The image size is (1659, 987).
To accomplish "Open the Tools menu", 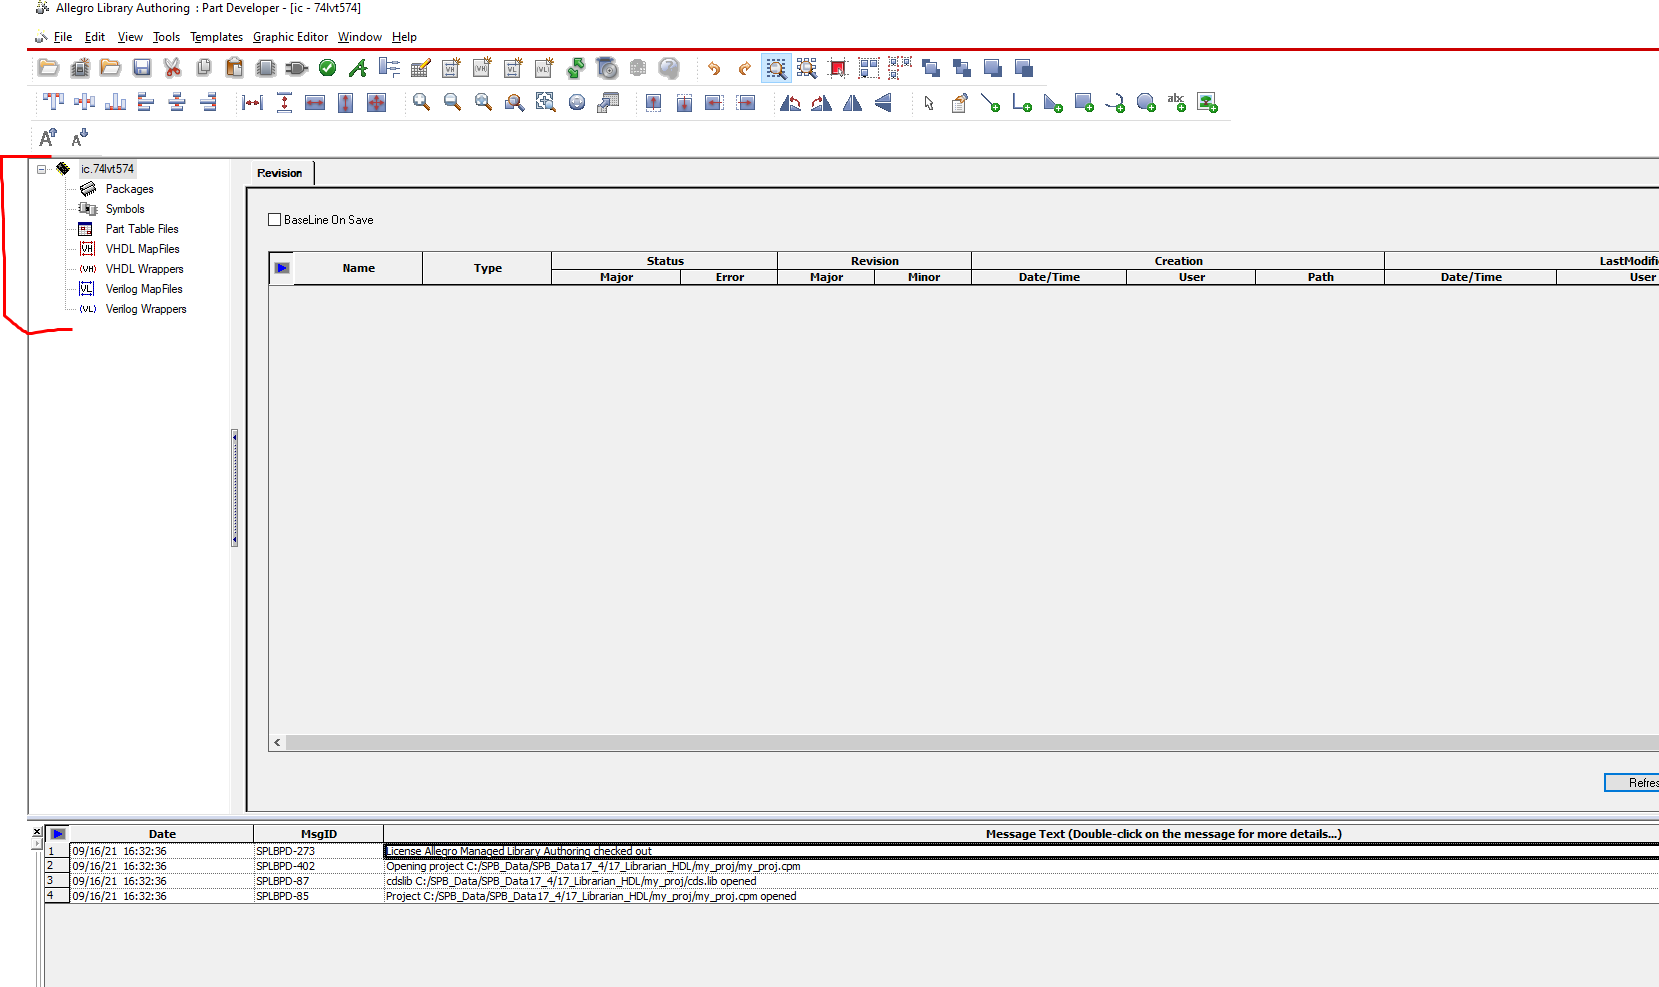I will point(166,37).
